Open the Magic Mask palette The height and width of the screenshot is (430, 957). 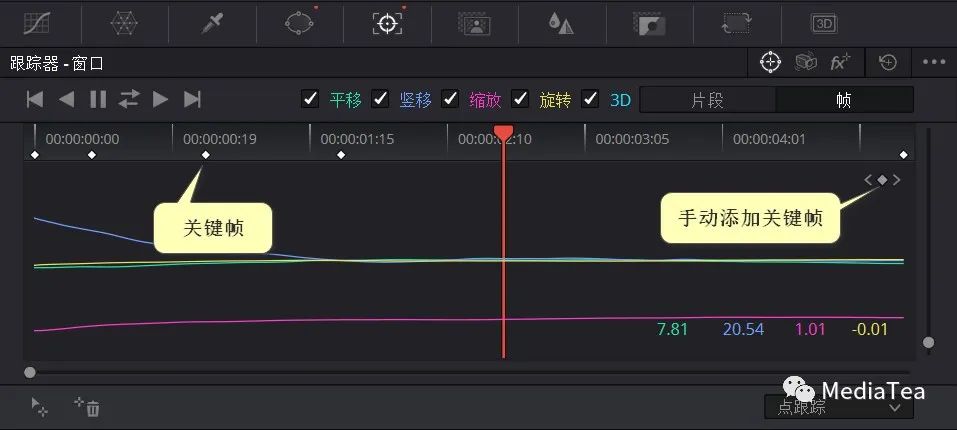[474, 24]
